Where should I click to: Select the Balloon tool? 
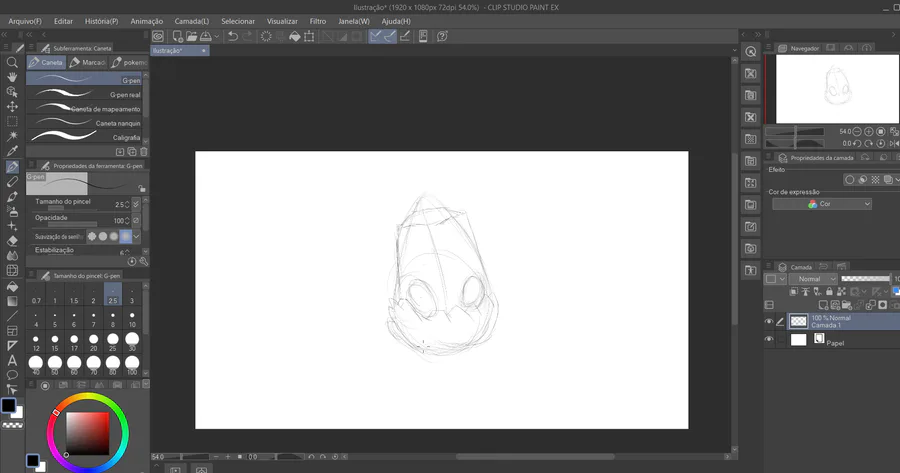tap(11, 375)
